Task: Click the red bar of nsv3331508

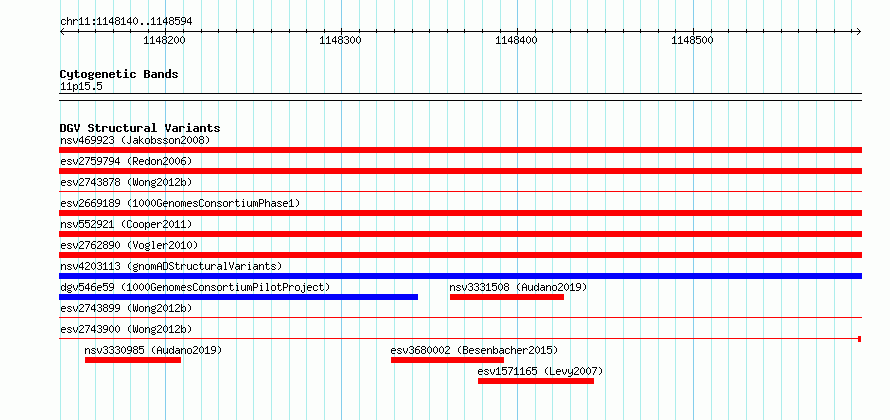Action: [x=507, y=297]
